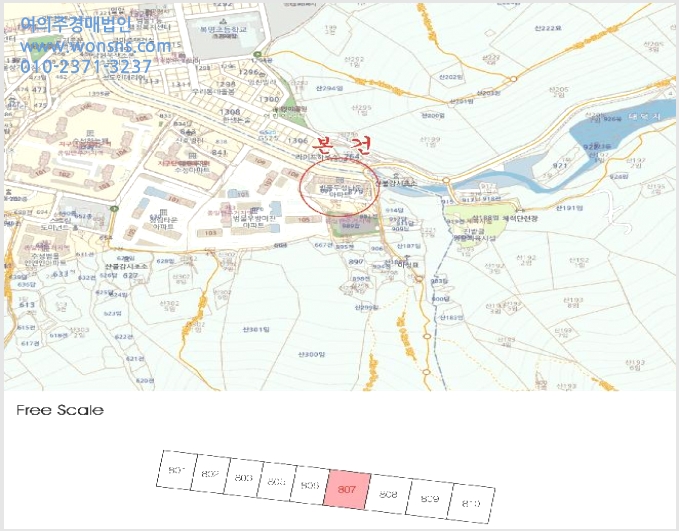Click unit 810 in the floor plan
The height and width of the screenshot is (531, 679).
coord(471,504)
